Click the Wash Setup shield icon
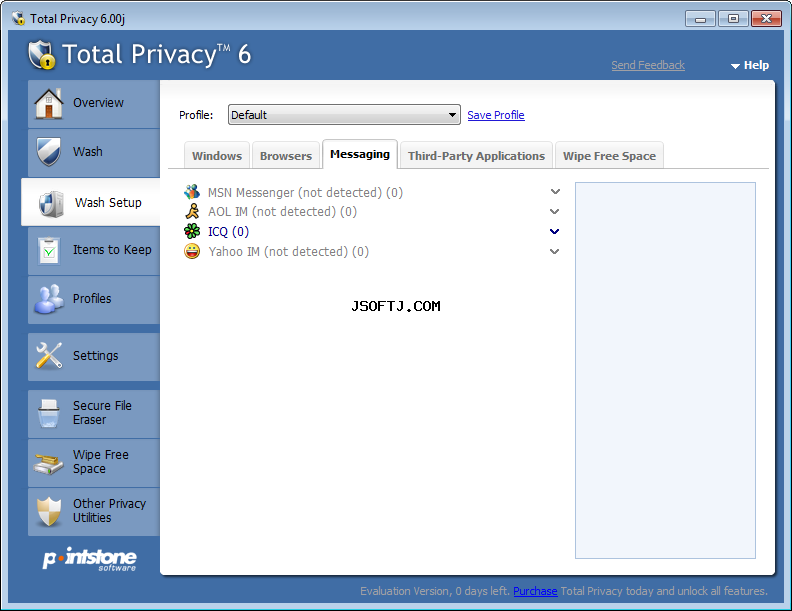Viewport: 792px width, 611px height. [51, 203]
